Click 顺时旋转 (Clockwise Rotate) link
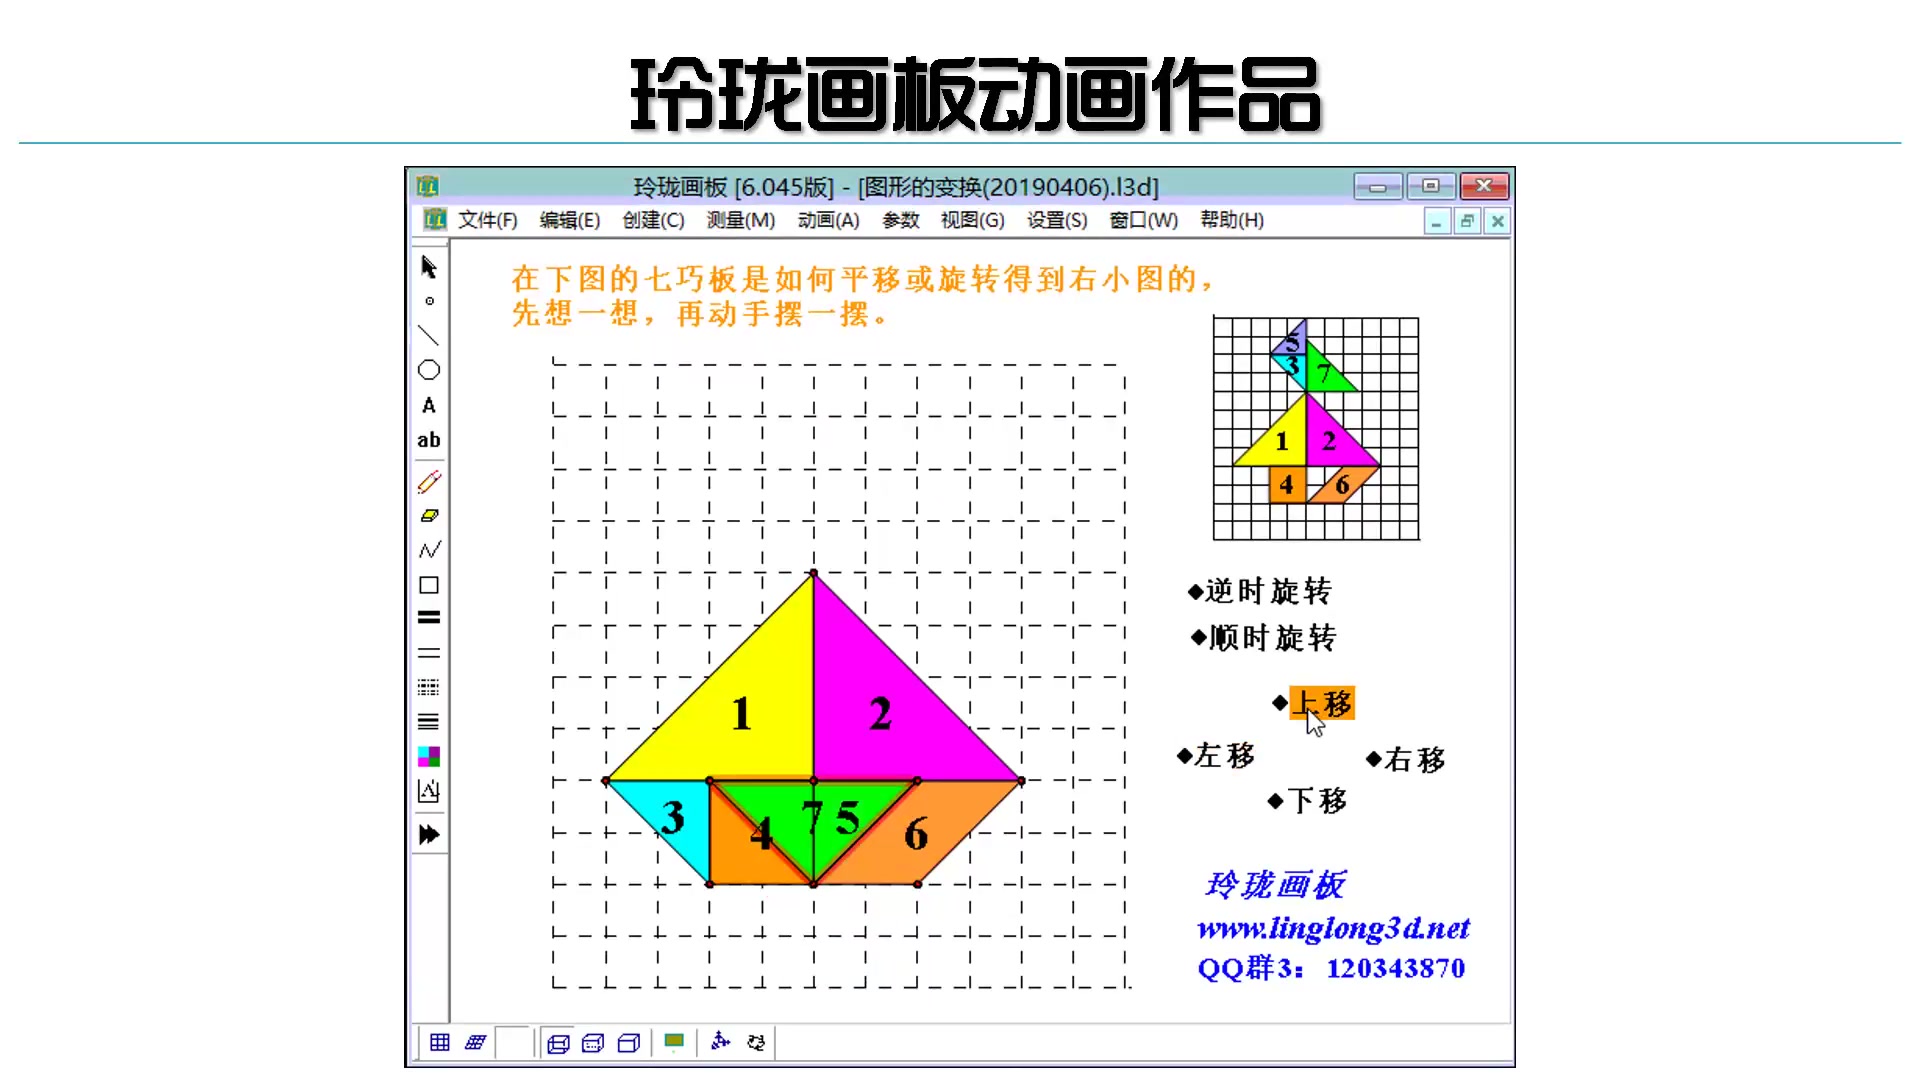 coord(1261,637)
